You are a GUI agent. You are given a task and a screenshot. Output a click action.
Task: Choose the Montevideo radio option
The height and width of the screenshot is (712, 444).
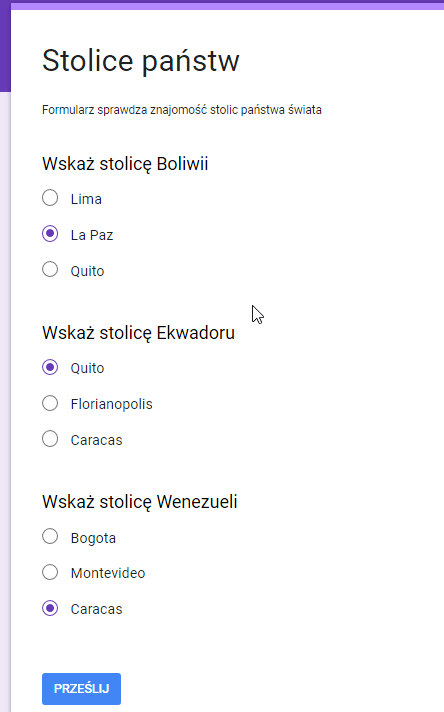coord(50,572)
